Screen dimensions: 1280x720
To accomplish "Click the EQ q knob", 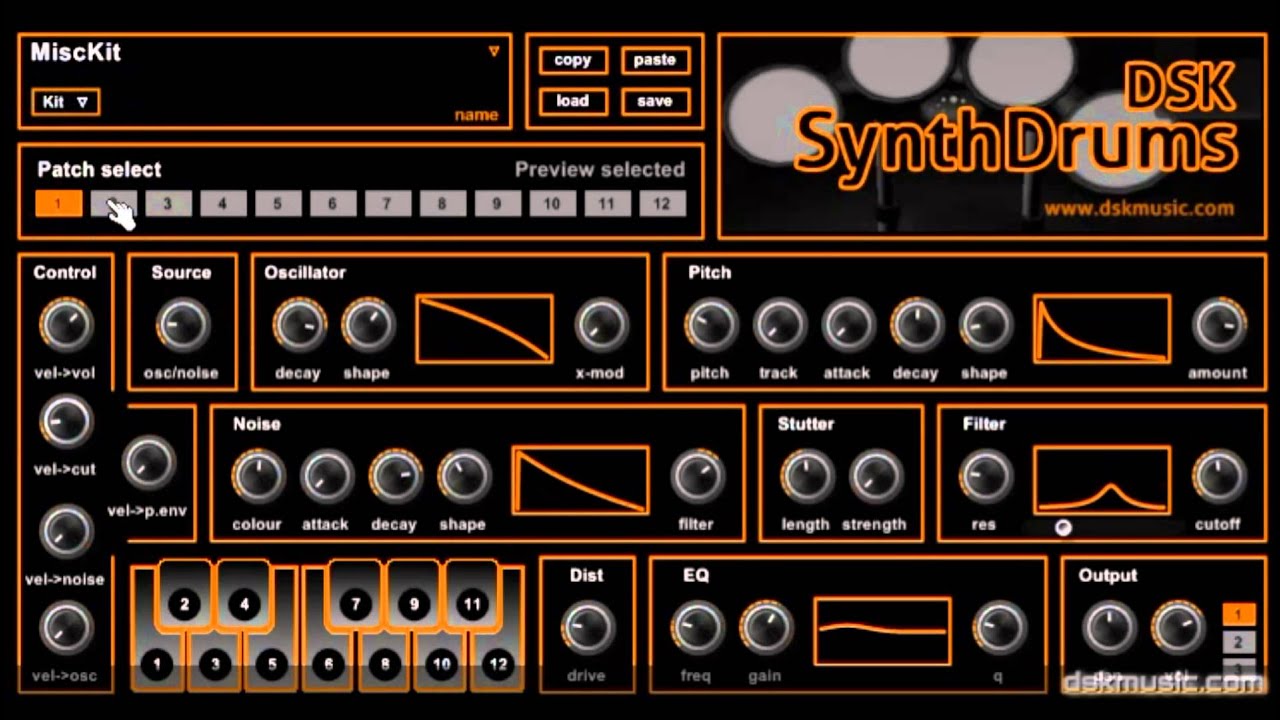I will click(x=999, y=628).
